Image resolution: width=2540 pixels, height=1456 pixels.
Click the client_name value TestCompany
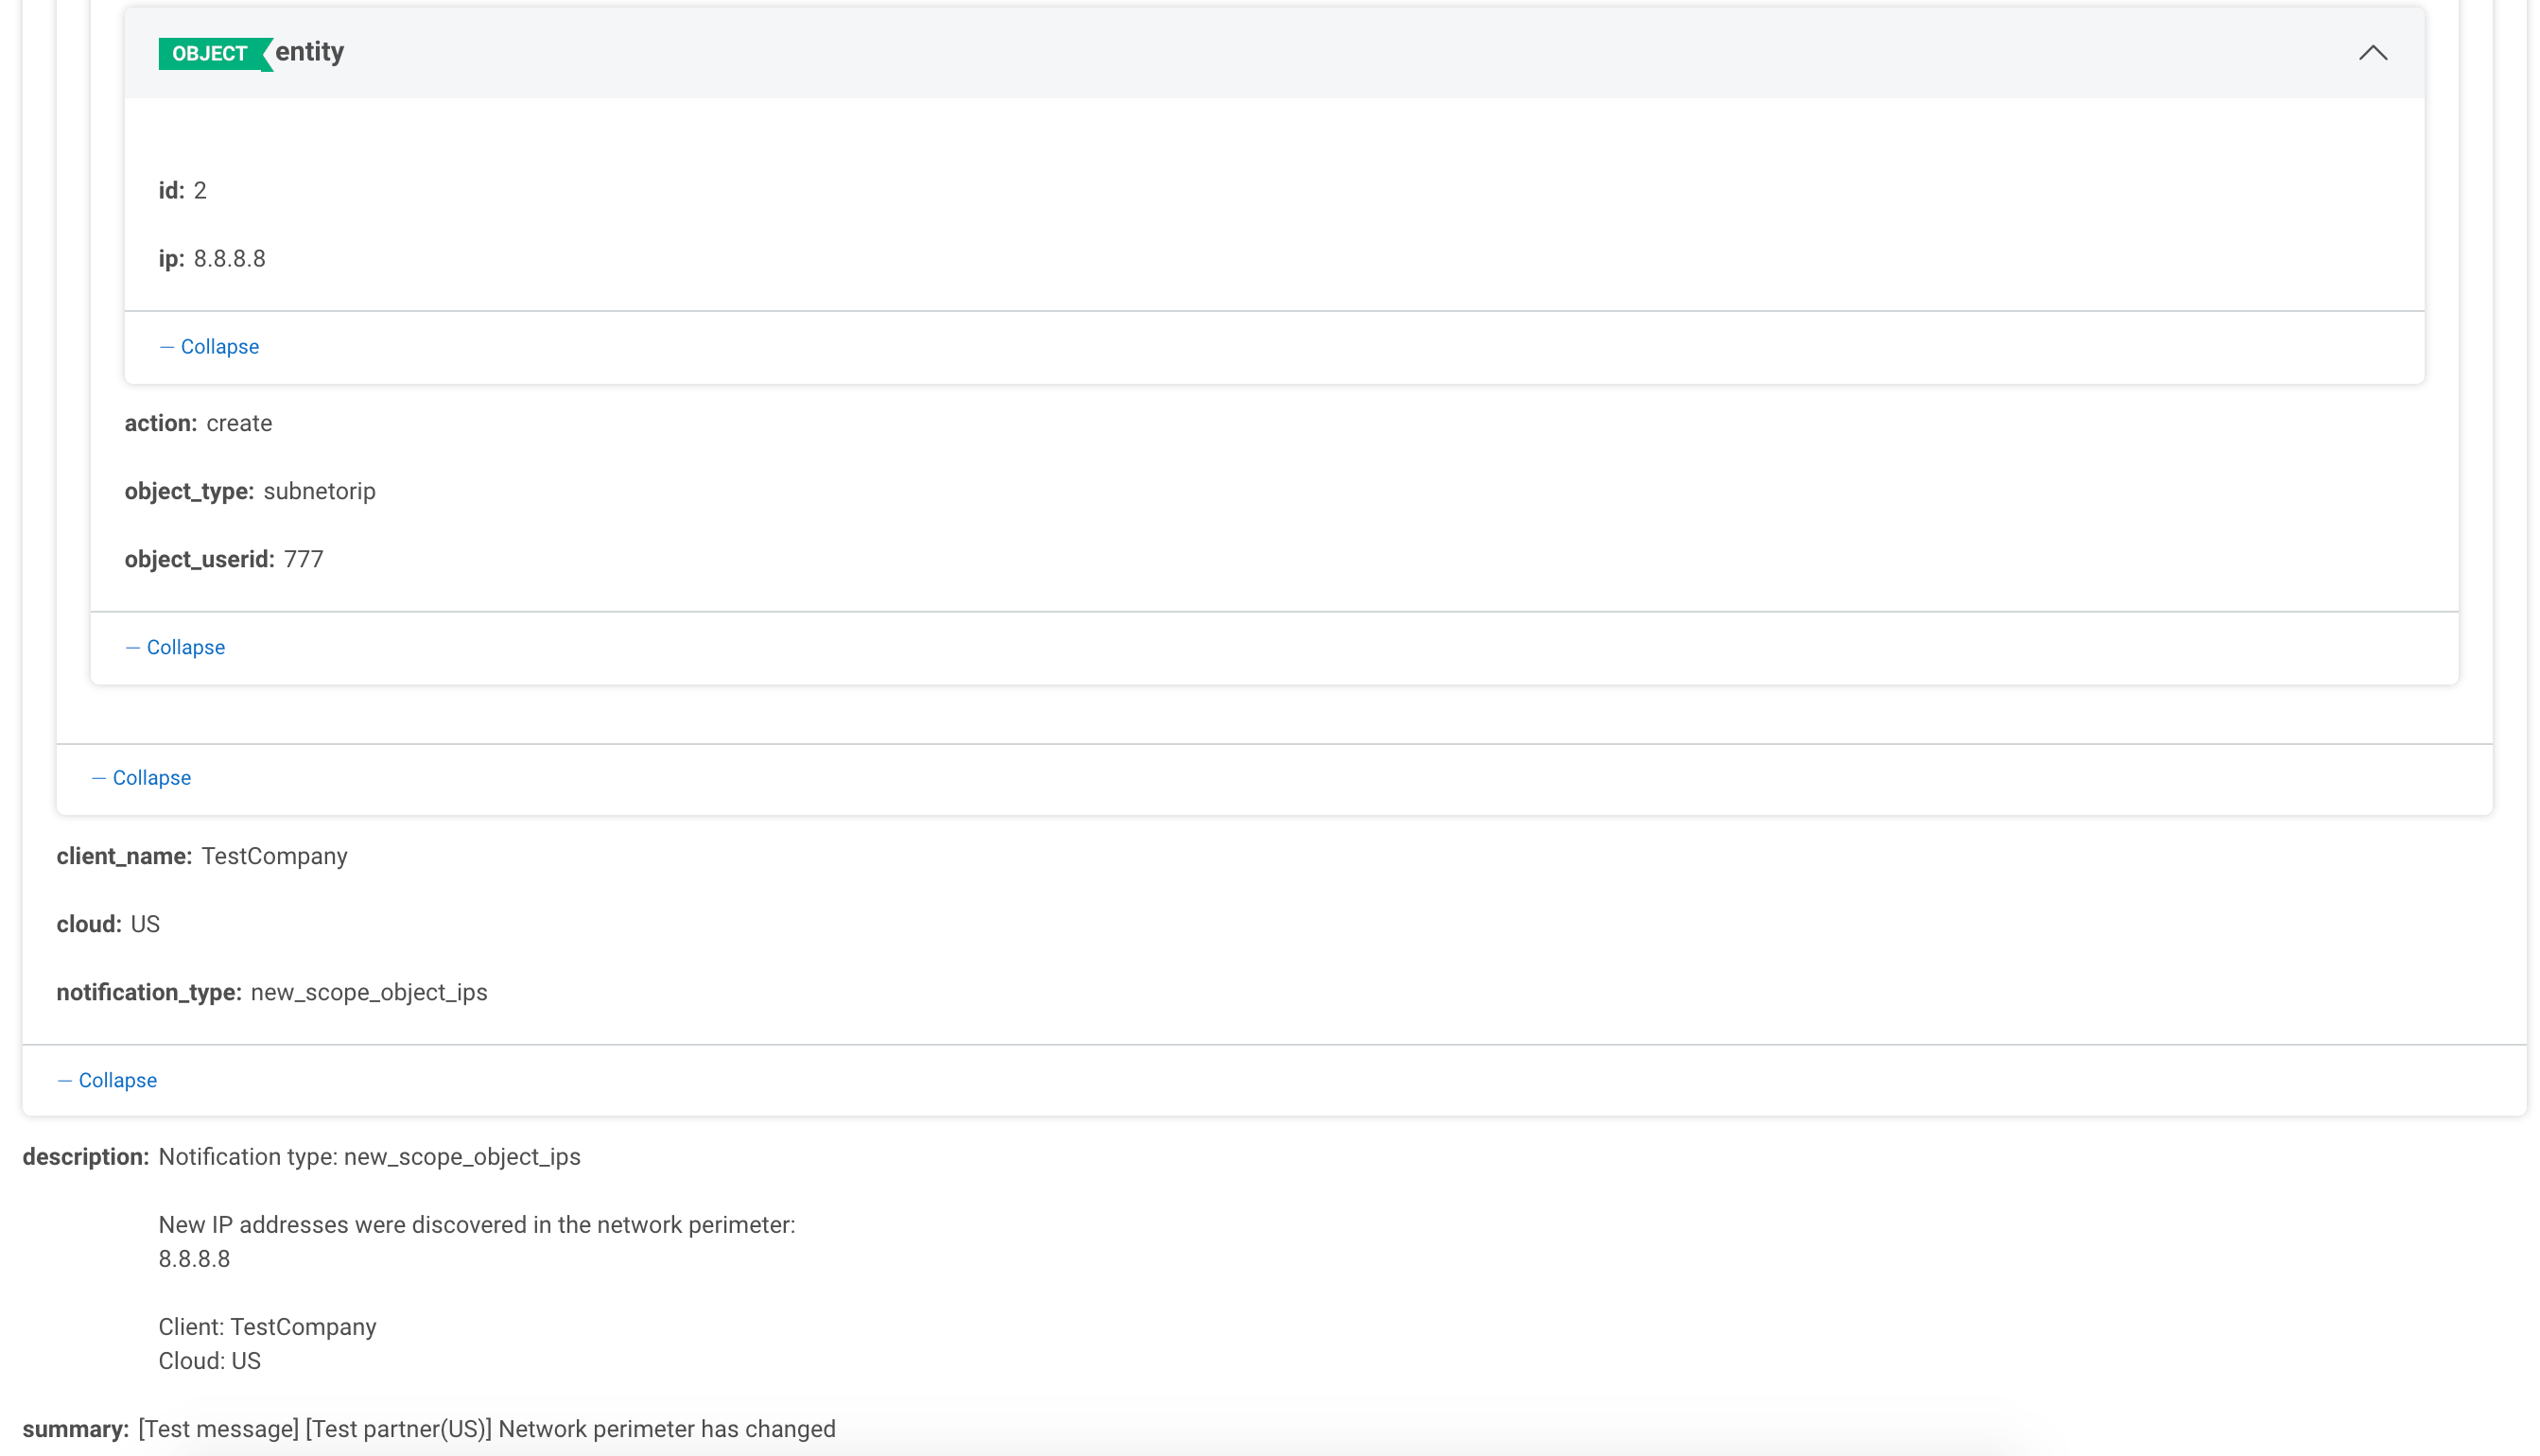pos(274,856)
